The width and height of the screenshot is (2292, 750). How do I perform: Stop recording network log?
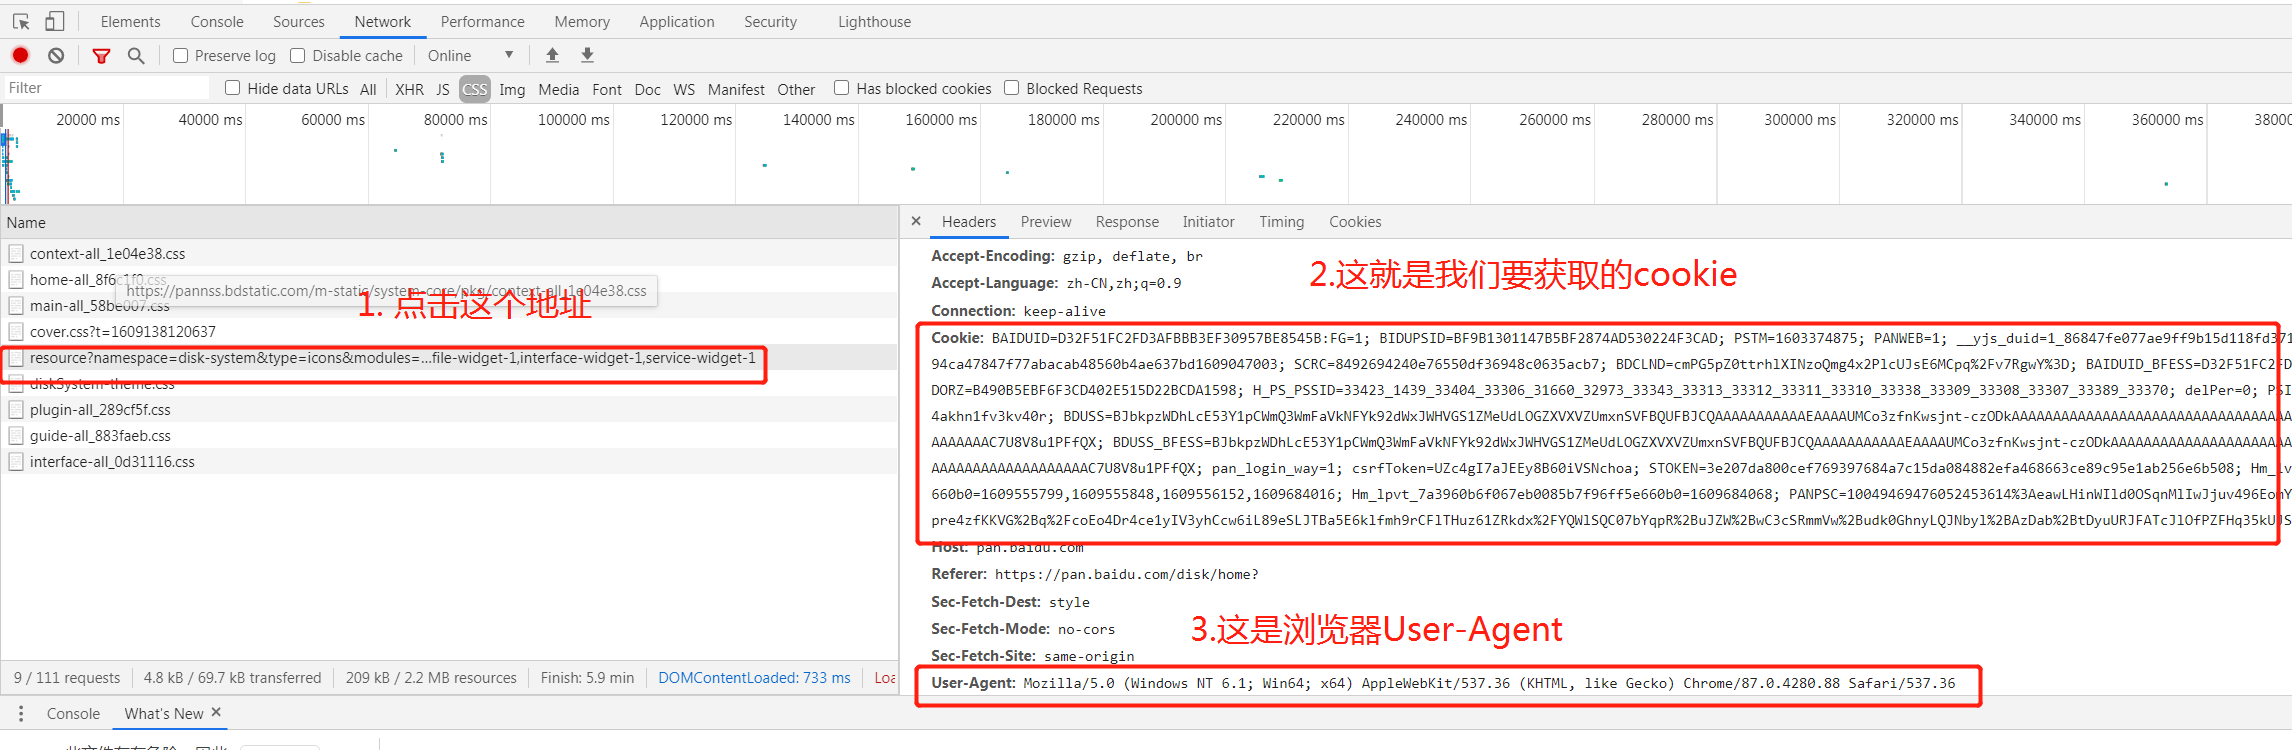[20, 55]
